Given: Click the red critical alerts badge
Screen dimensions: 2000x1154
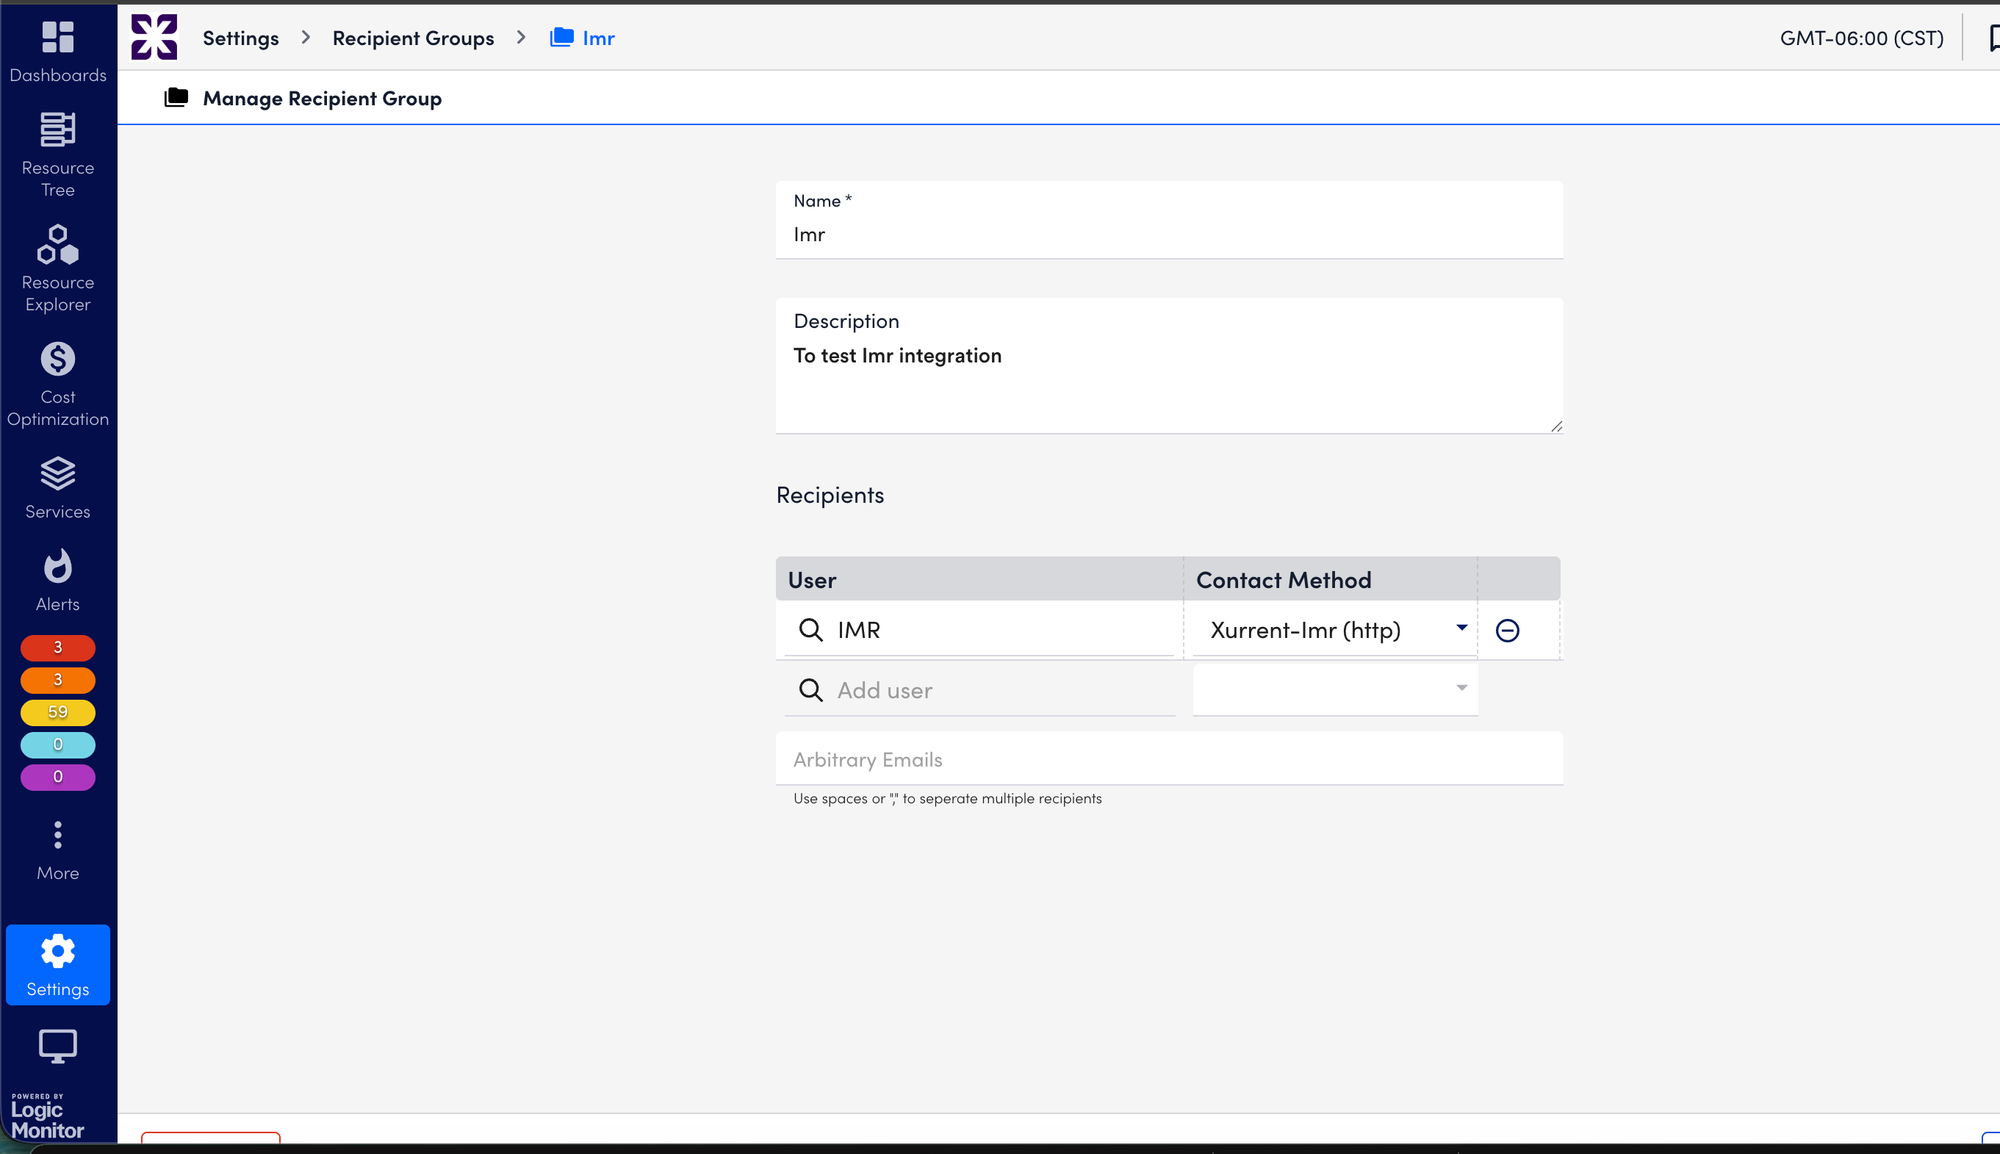Looking at the screenshot, I should click(58, 647).
